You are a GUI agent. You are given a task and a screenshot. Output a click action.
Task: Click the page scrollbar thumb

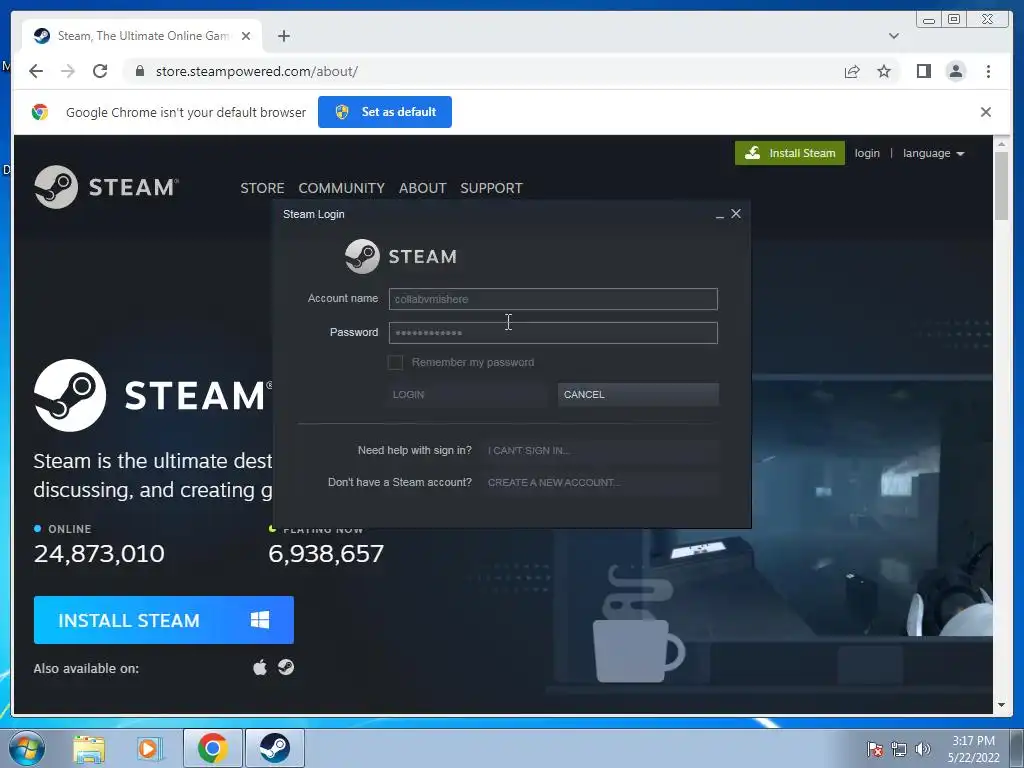coord(1001,185)
